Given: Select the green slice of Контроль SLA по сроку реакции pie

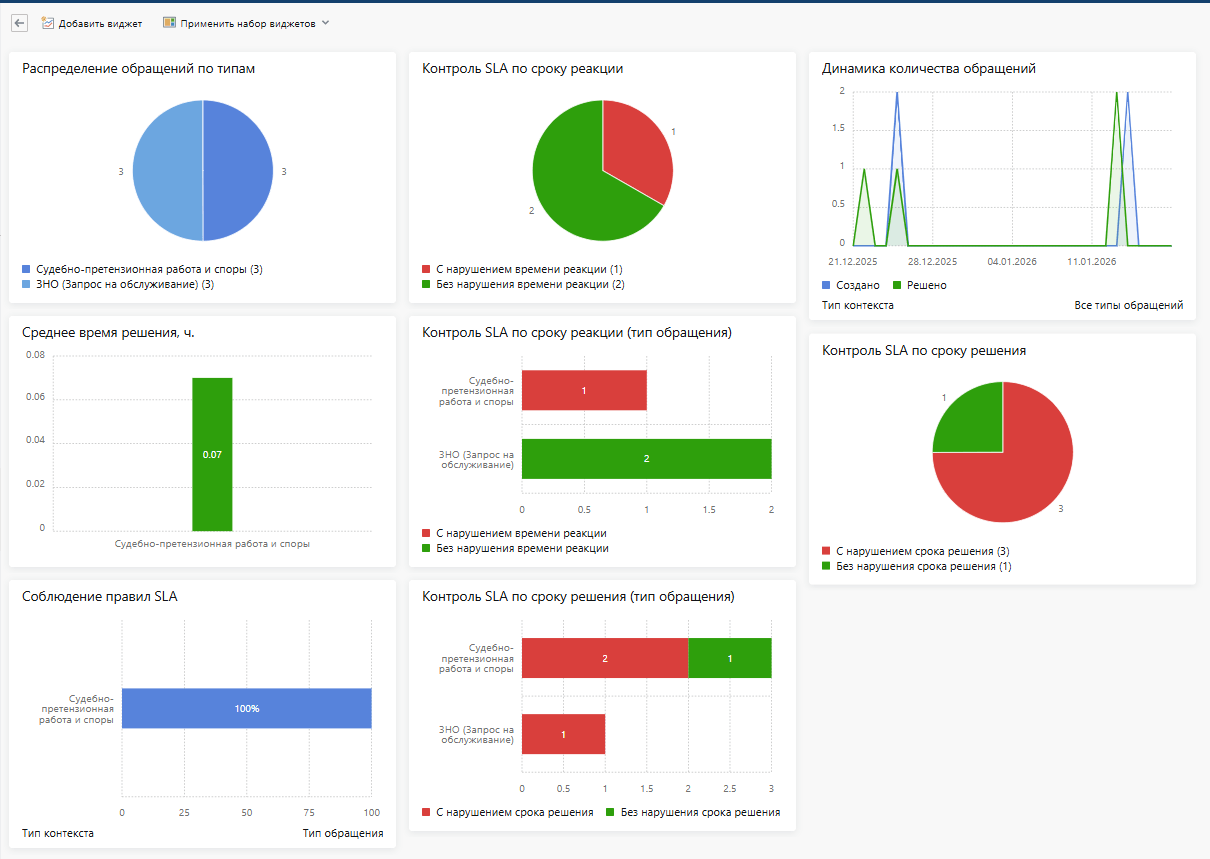Looking at the screenshot, I should [x=580, y=190].
